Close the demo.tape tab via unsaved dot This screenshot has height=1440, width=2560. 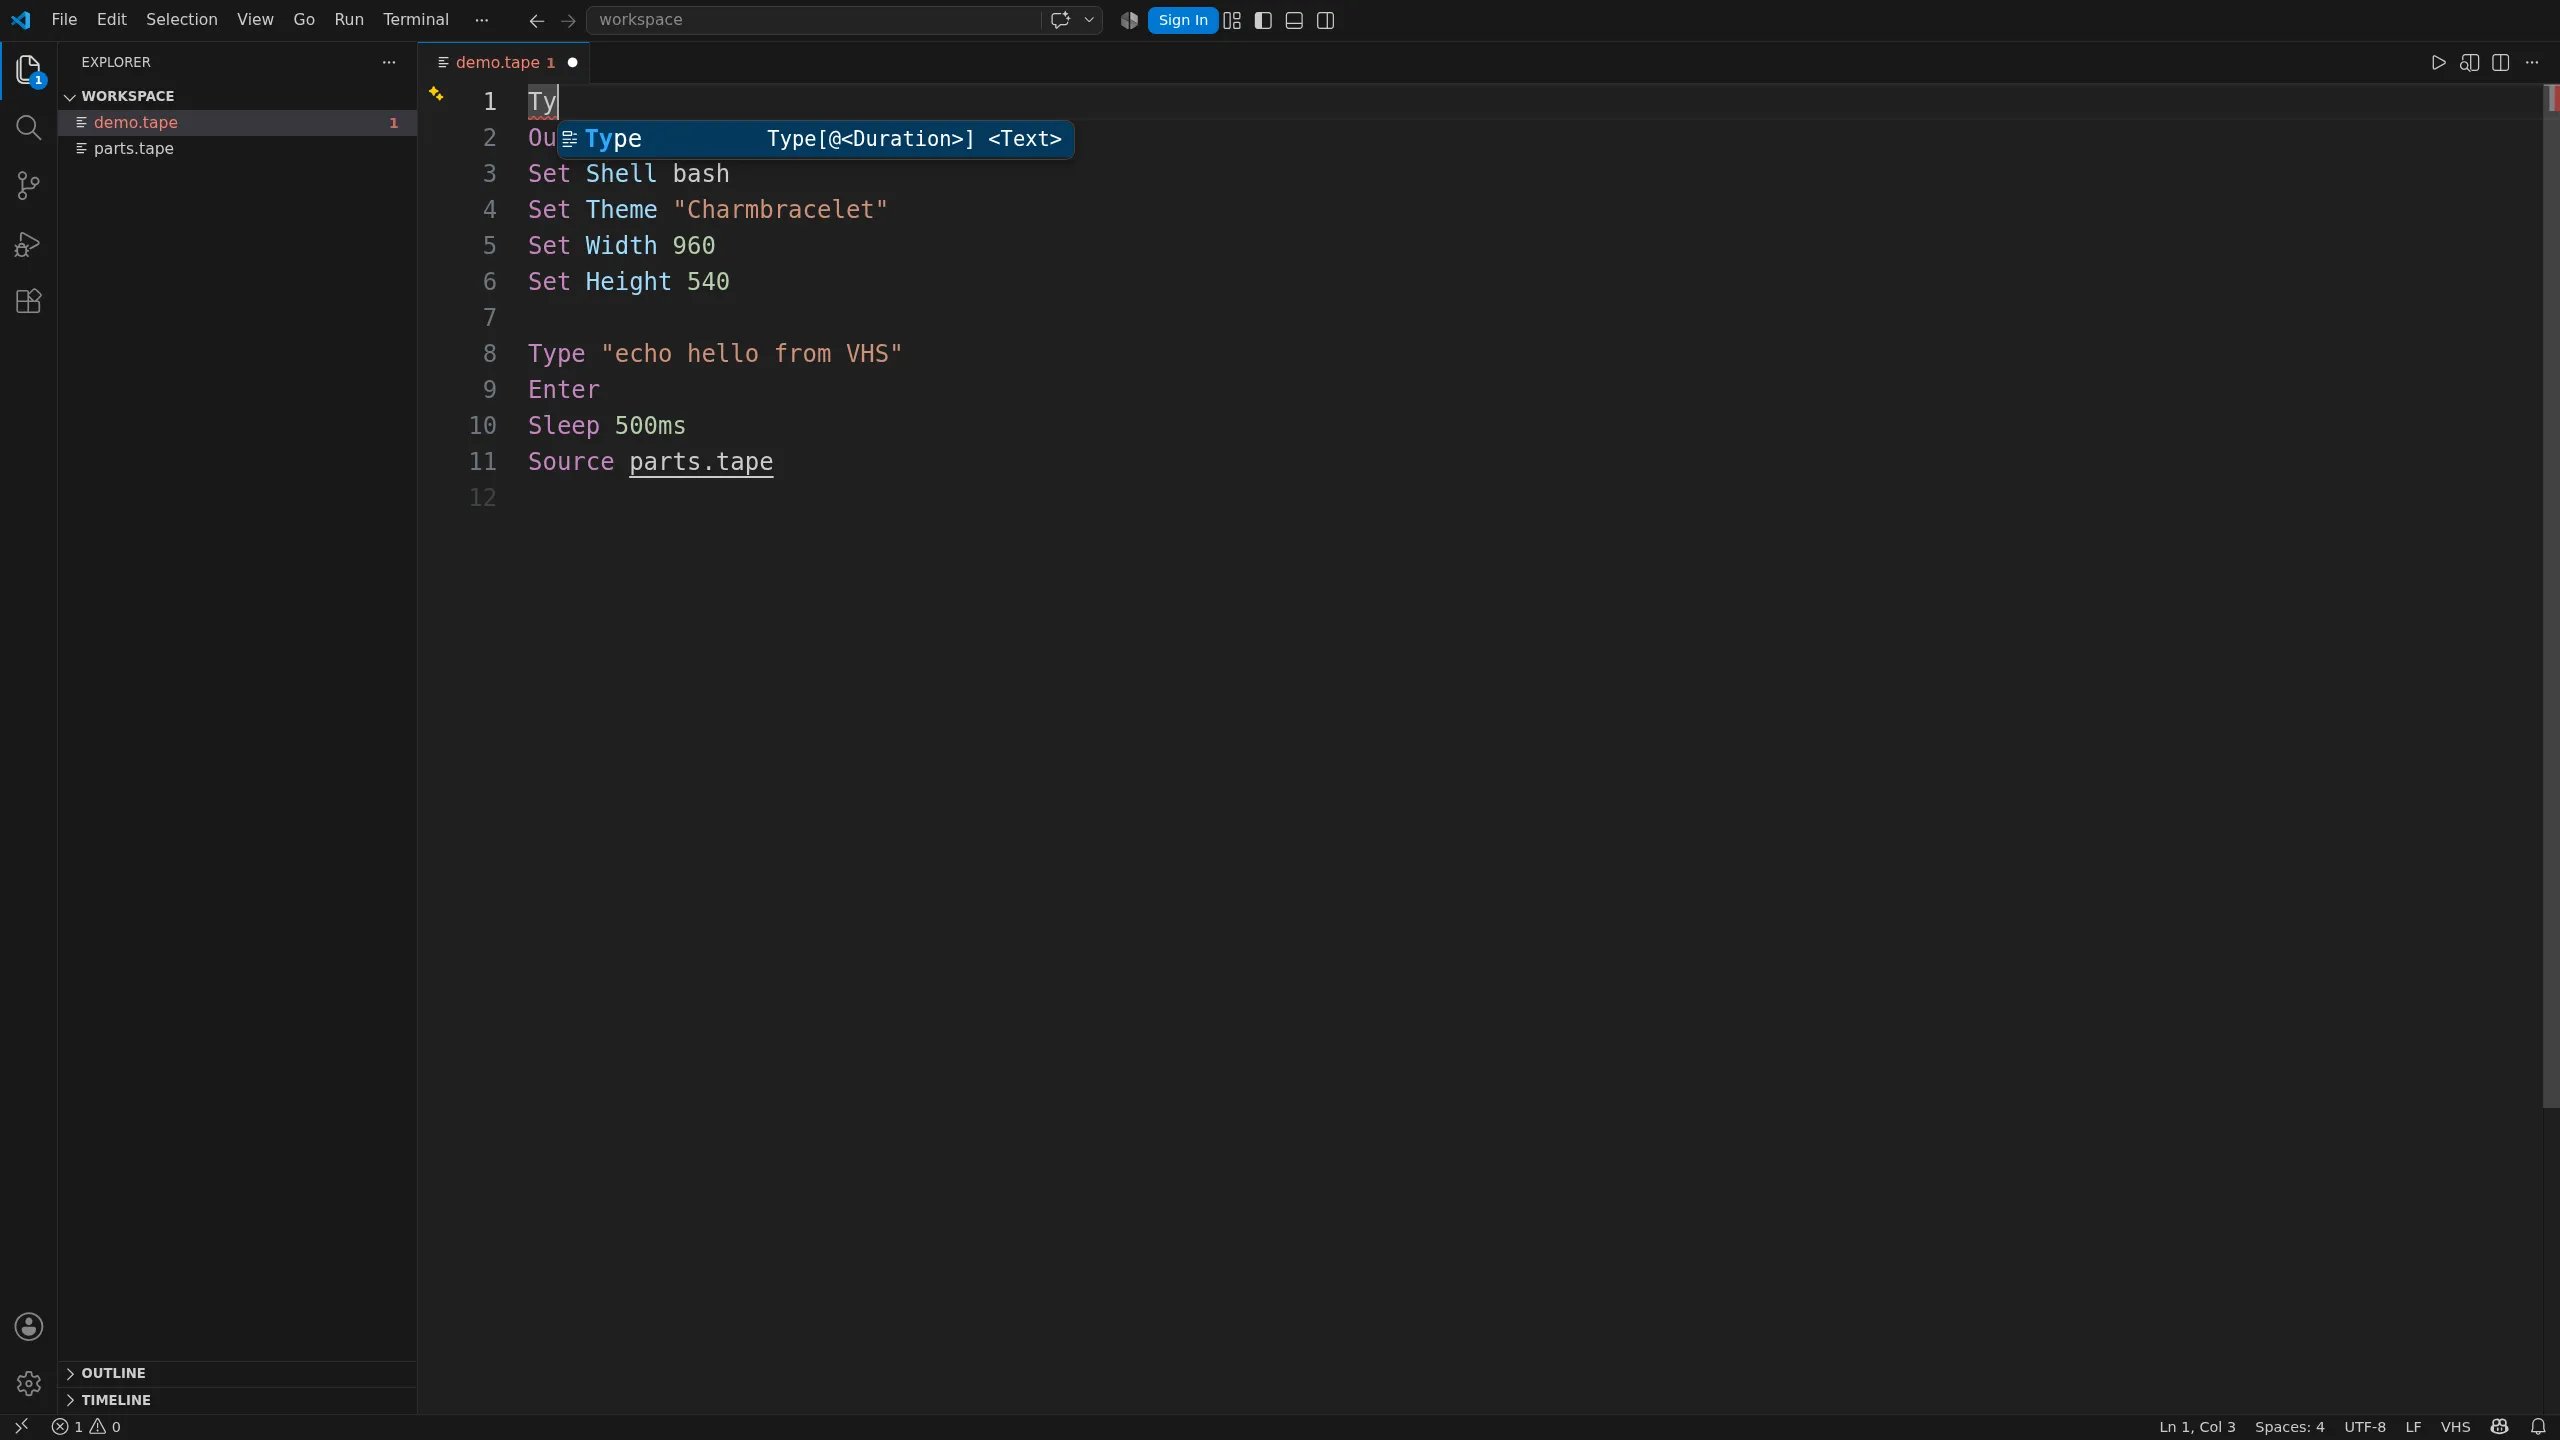tap(573, 62)
